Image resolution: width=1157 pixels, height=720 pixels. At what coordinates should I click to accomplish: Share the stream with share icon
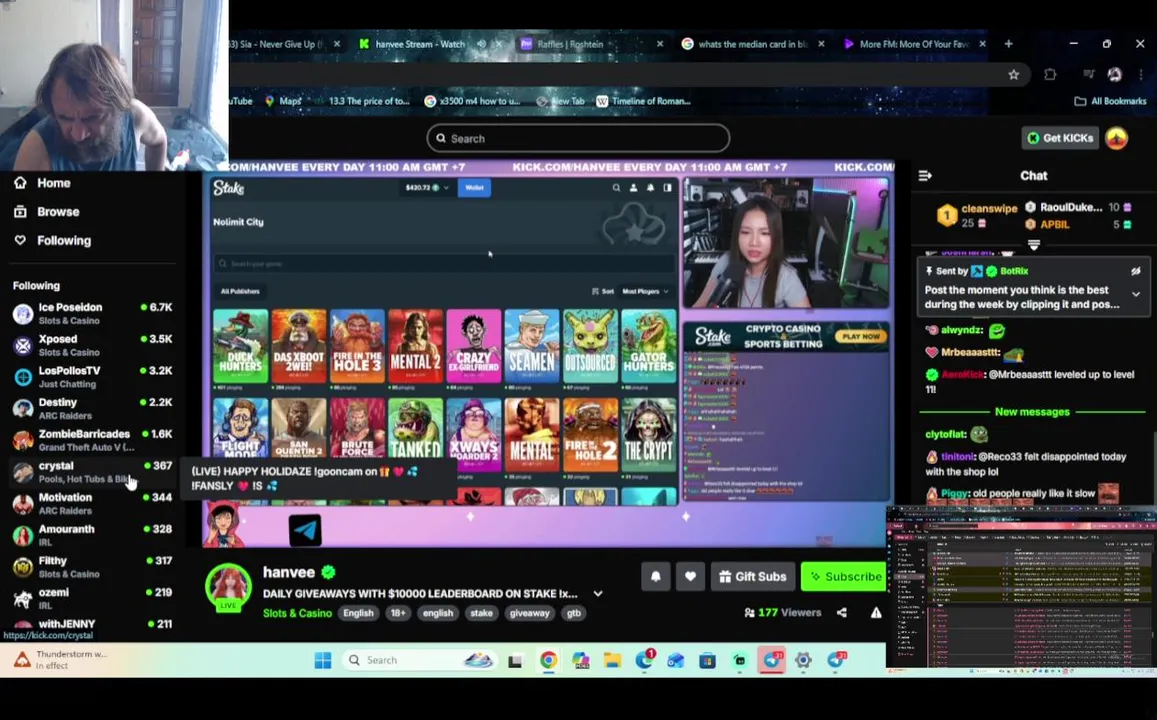[842, 612]
